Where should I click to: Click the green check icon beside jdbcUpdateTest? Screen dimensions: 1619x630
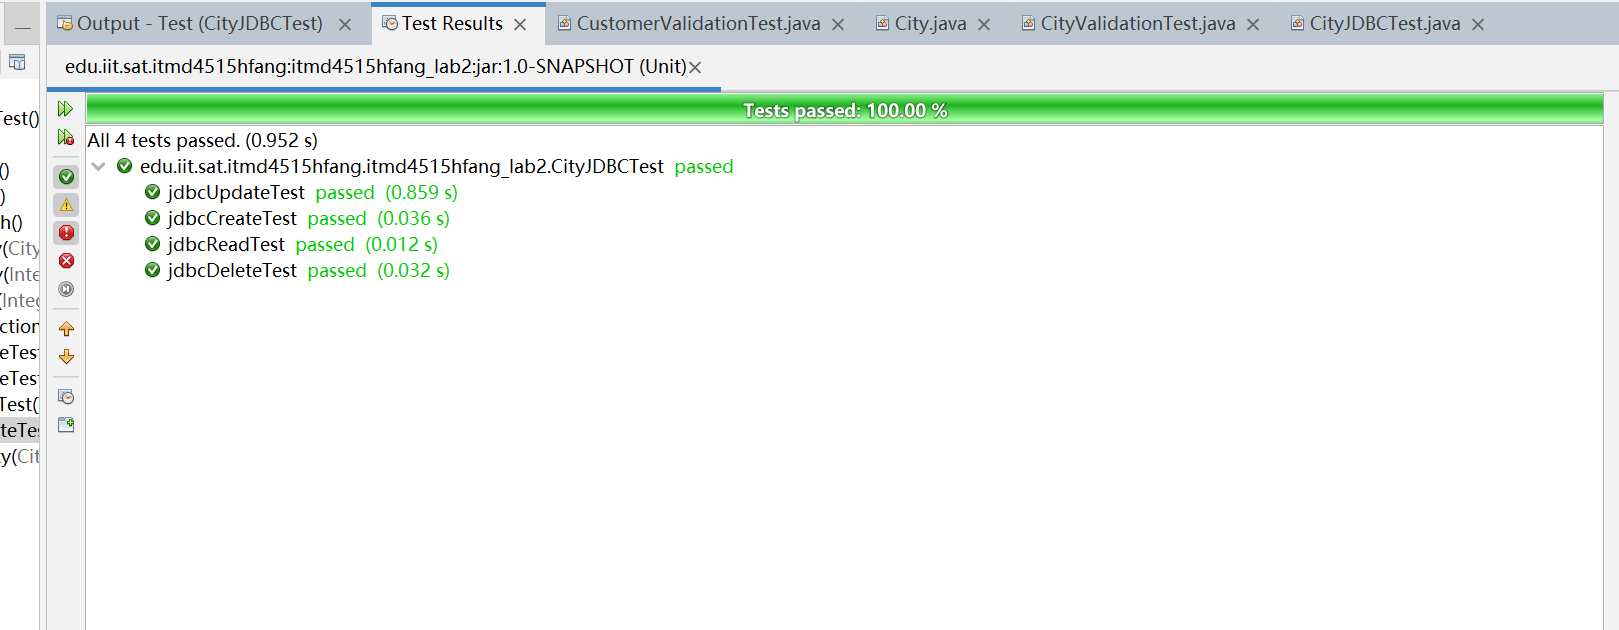[153, 192]
